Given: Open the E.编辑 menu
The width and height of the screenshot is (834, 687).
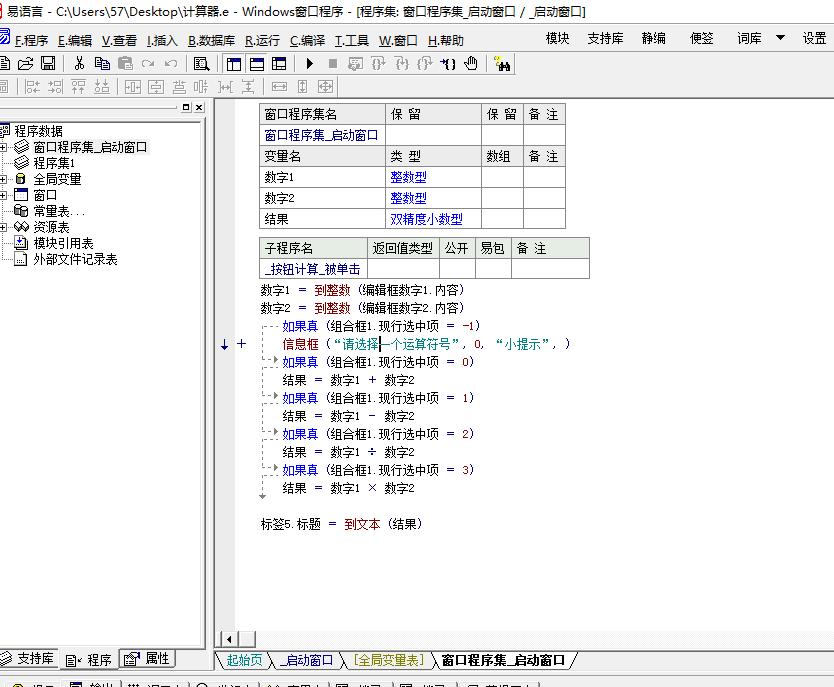Looking at the screenshot, I should click(75, 40).
